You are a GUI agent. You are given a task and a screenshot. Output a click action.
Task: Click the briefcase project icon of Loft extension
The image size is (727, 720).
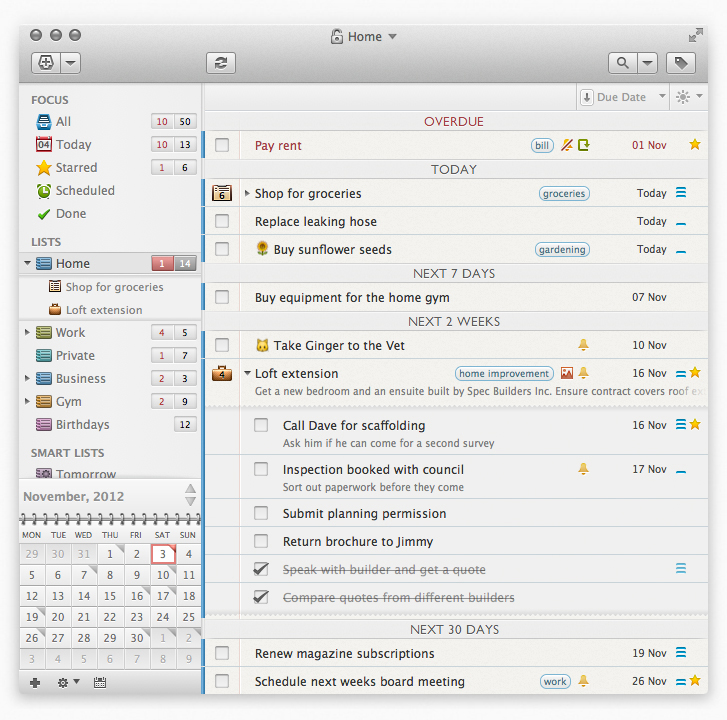tap(222, 373)
